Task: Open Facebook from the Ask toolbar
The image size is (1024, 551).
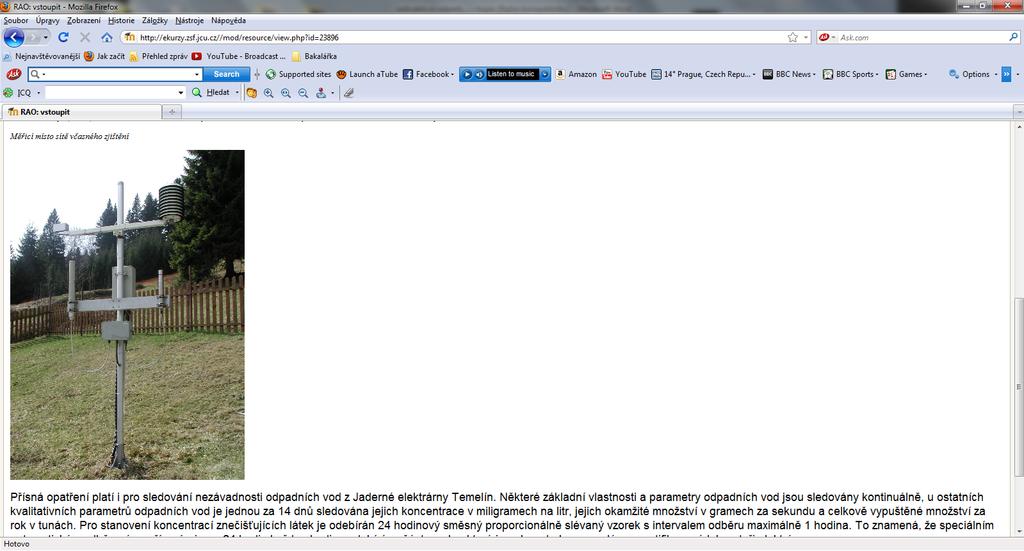Action: point(426,74)
